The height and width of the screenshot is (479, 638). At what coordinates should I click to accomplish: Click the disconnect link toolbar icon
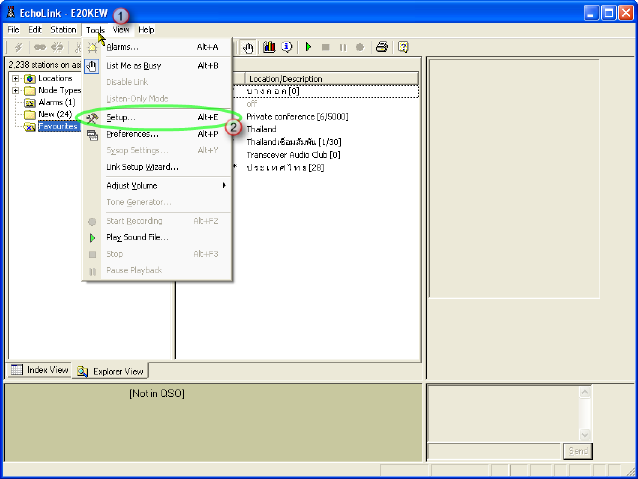(57, 47)
